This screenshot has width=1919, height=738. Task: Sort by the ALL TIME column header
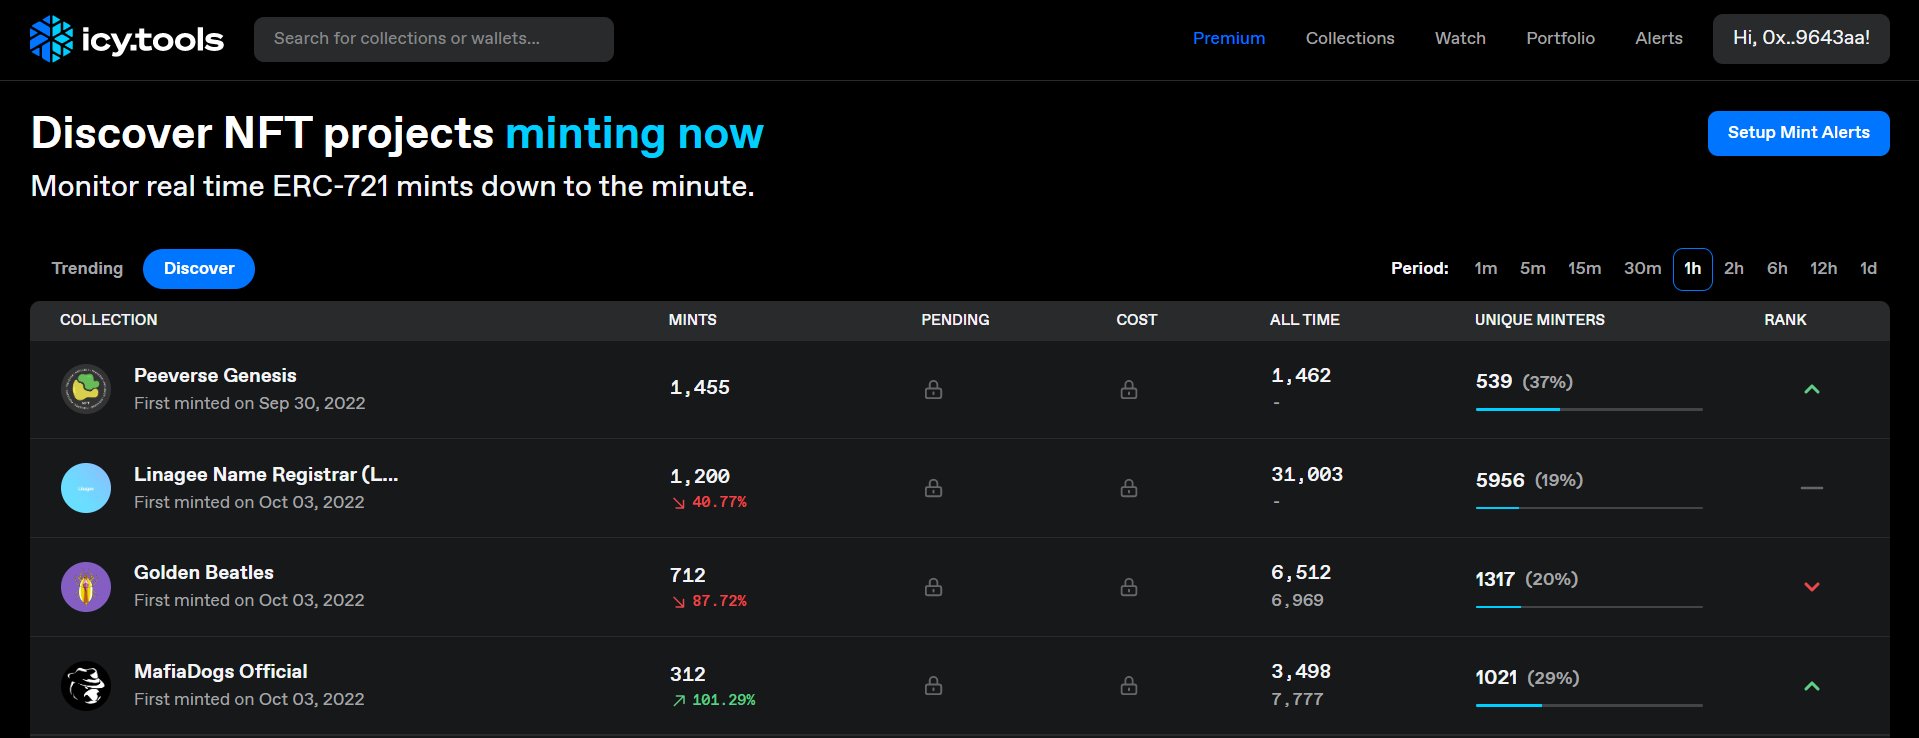(x=1304, y=320)
